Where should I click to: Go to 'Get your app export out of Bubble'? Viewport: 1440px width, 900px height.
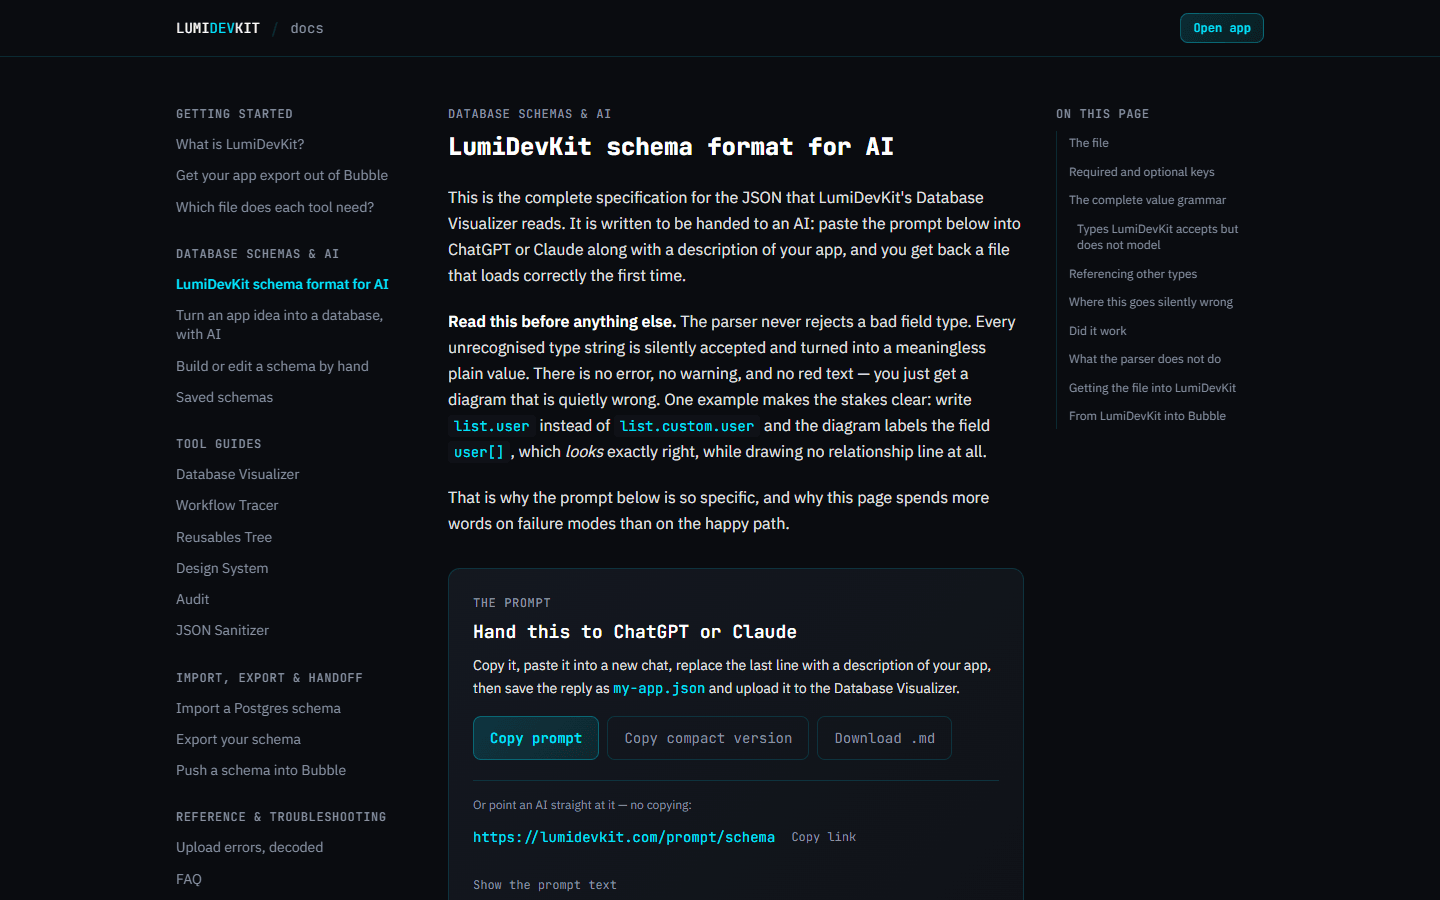pyautogui.click(x=282, y=175)
